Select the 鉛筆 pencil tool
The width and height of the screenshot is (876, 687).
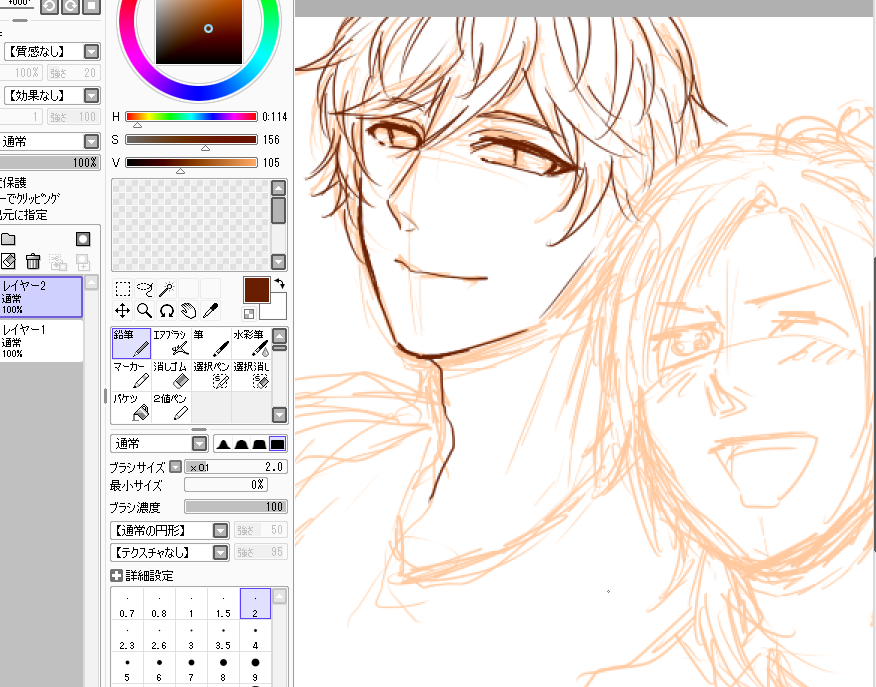[131, 343]
